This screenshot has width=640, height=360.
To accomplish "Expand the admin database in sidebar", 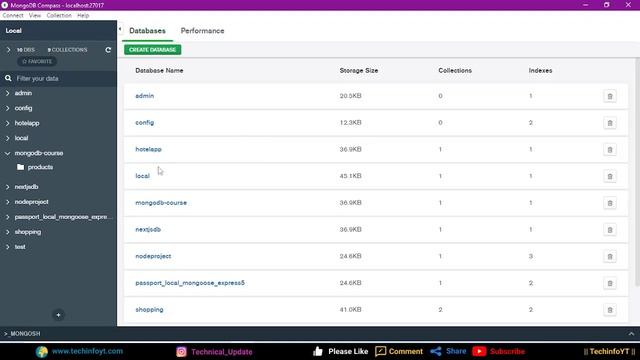I will 8,93.
